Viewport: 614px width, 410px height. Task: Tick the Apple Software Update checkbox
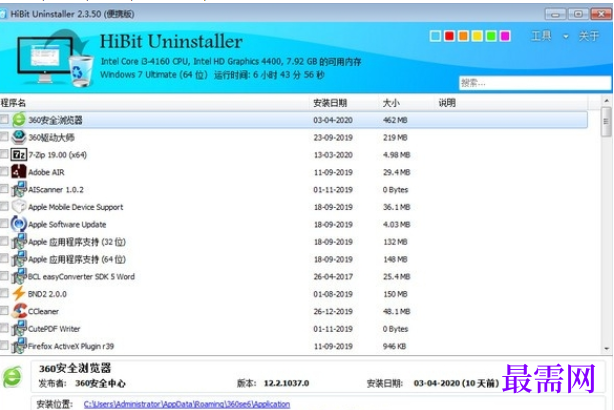click(4, 224)
